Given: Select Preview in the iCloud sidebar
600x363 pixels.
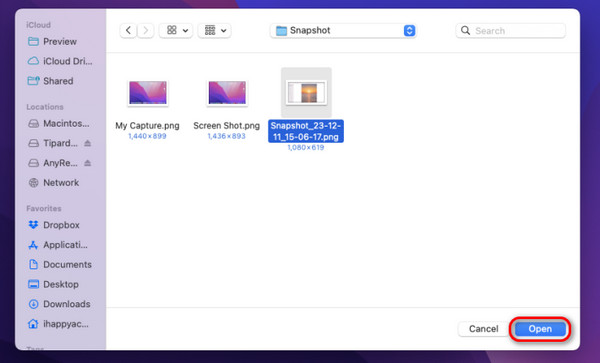Looking at the screenshot, I should tap(60, 41).
